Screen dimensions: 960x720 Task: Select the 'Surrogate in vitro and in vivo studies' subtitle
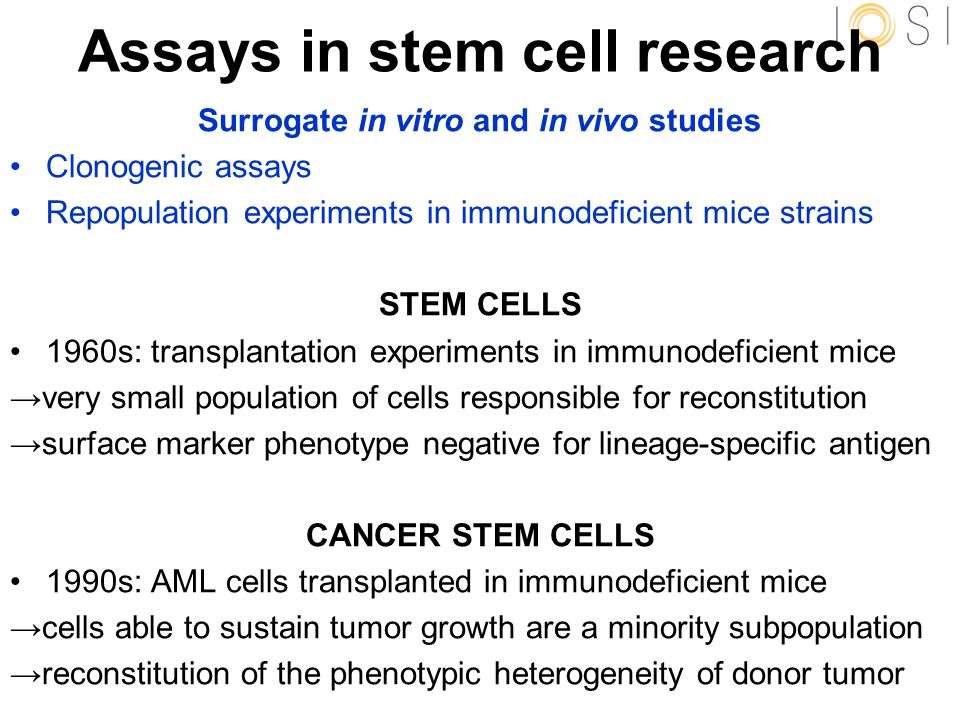pyautogui.click(x=479, y=121)
